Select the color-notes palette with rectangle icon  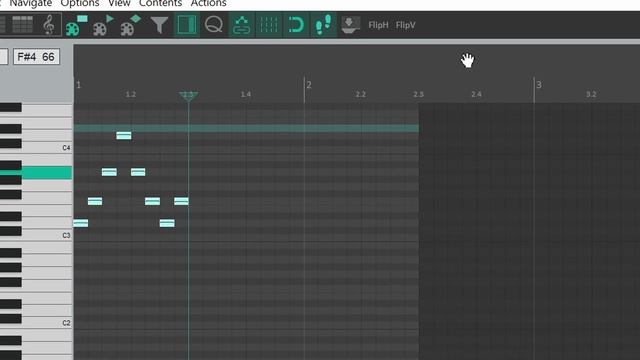click(x=76, y=25)
